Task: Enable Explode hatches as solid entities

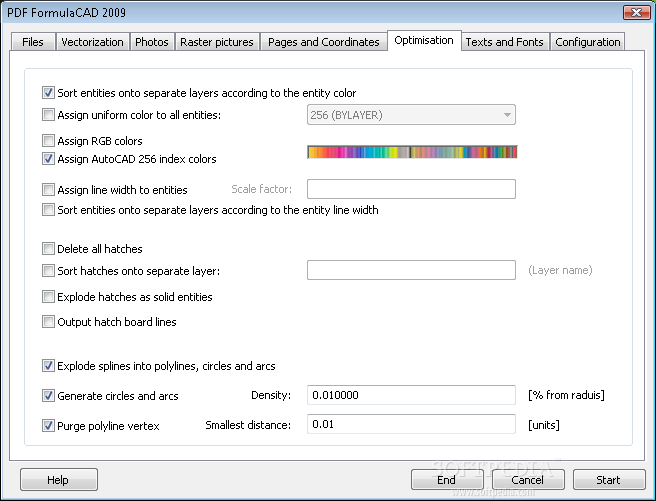Action: (x=48, y=297)
